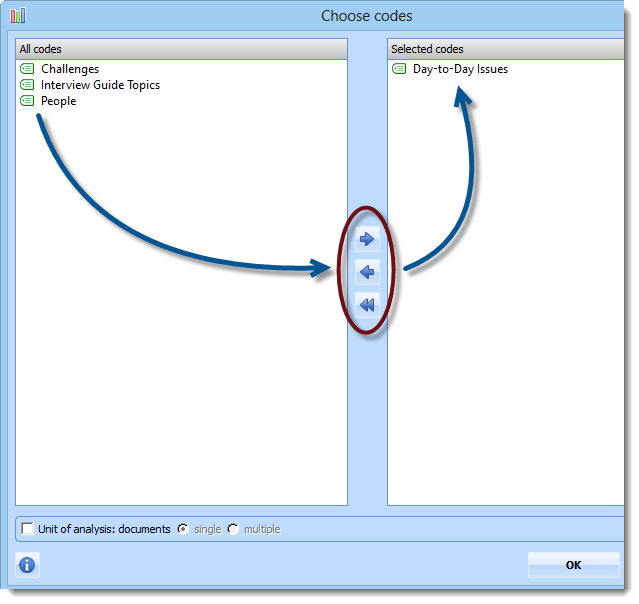The height and width of the screenshot is (604, 639).
Task: Click the code icon beside People
Action: pyautogui.click(x=27, y=101)
